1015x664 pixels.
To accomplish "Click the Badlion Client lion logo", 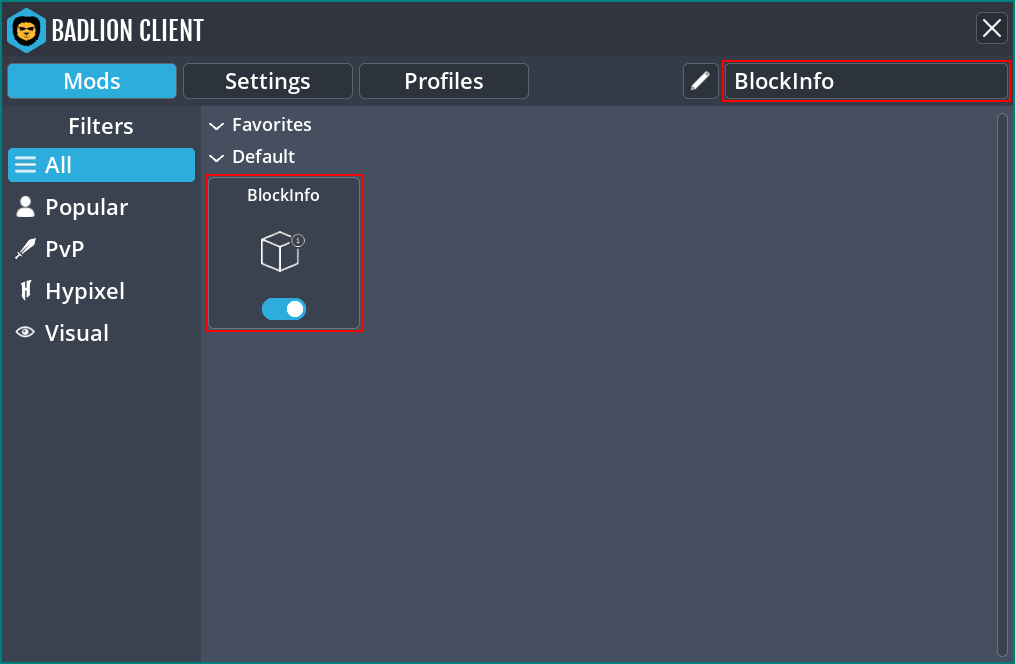I will (x=26, y=30).
